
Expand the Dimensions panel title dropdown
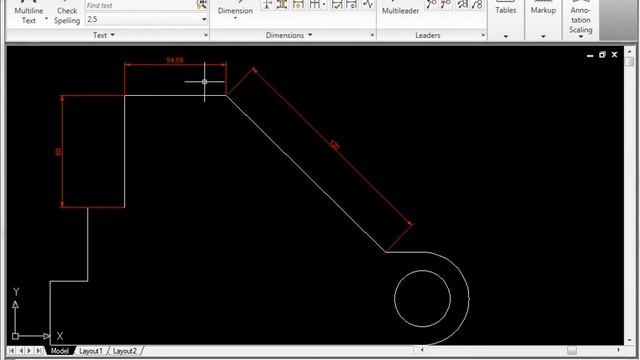[x=310, y=35]
